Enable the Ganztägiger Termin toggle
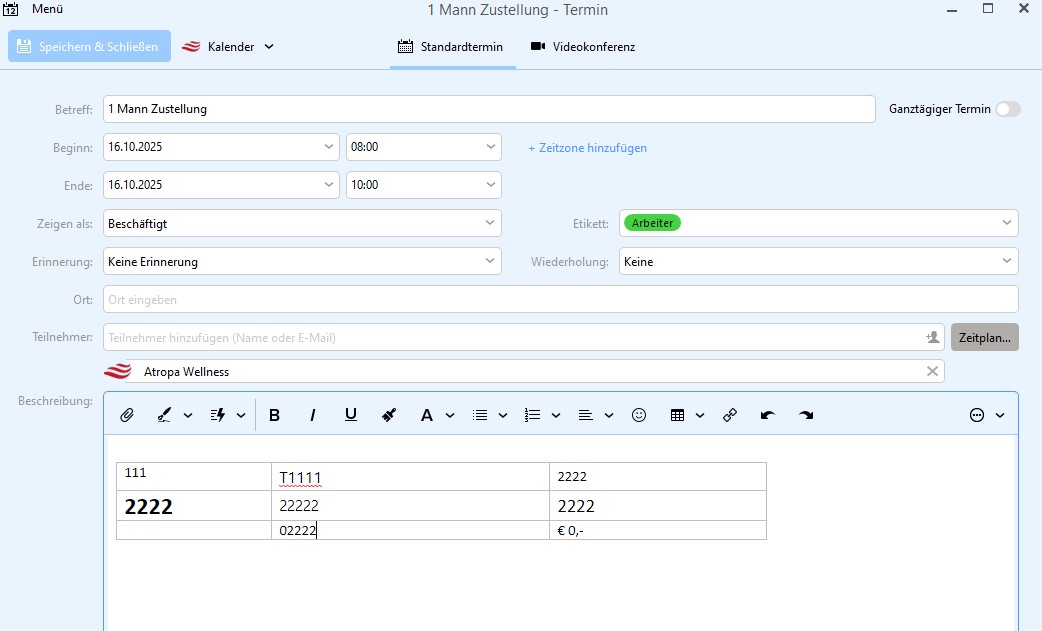The height and width of the screenshot is (631, 1042). (1007, 109)
